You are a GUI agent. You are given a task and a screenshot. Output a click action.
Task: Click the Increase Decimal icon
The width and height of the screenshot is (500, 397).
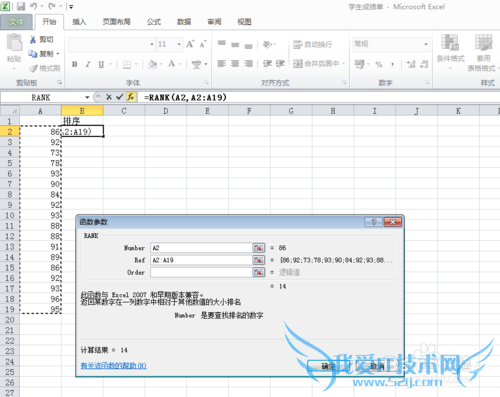tap(411, 64)
